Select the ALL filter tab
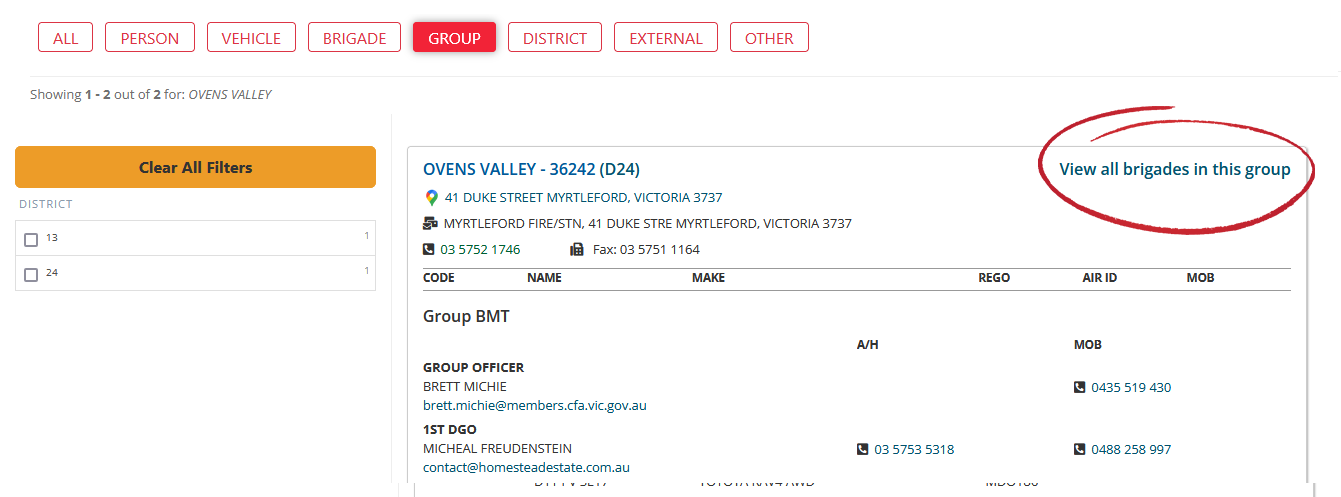1341x497 pixels. pyautogui.click(x=65, y=38)
